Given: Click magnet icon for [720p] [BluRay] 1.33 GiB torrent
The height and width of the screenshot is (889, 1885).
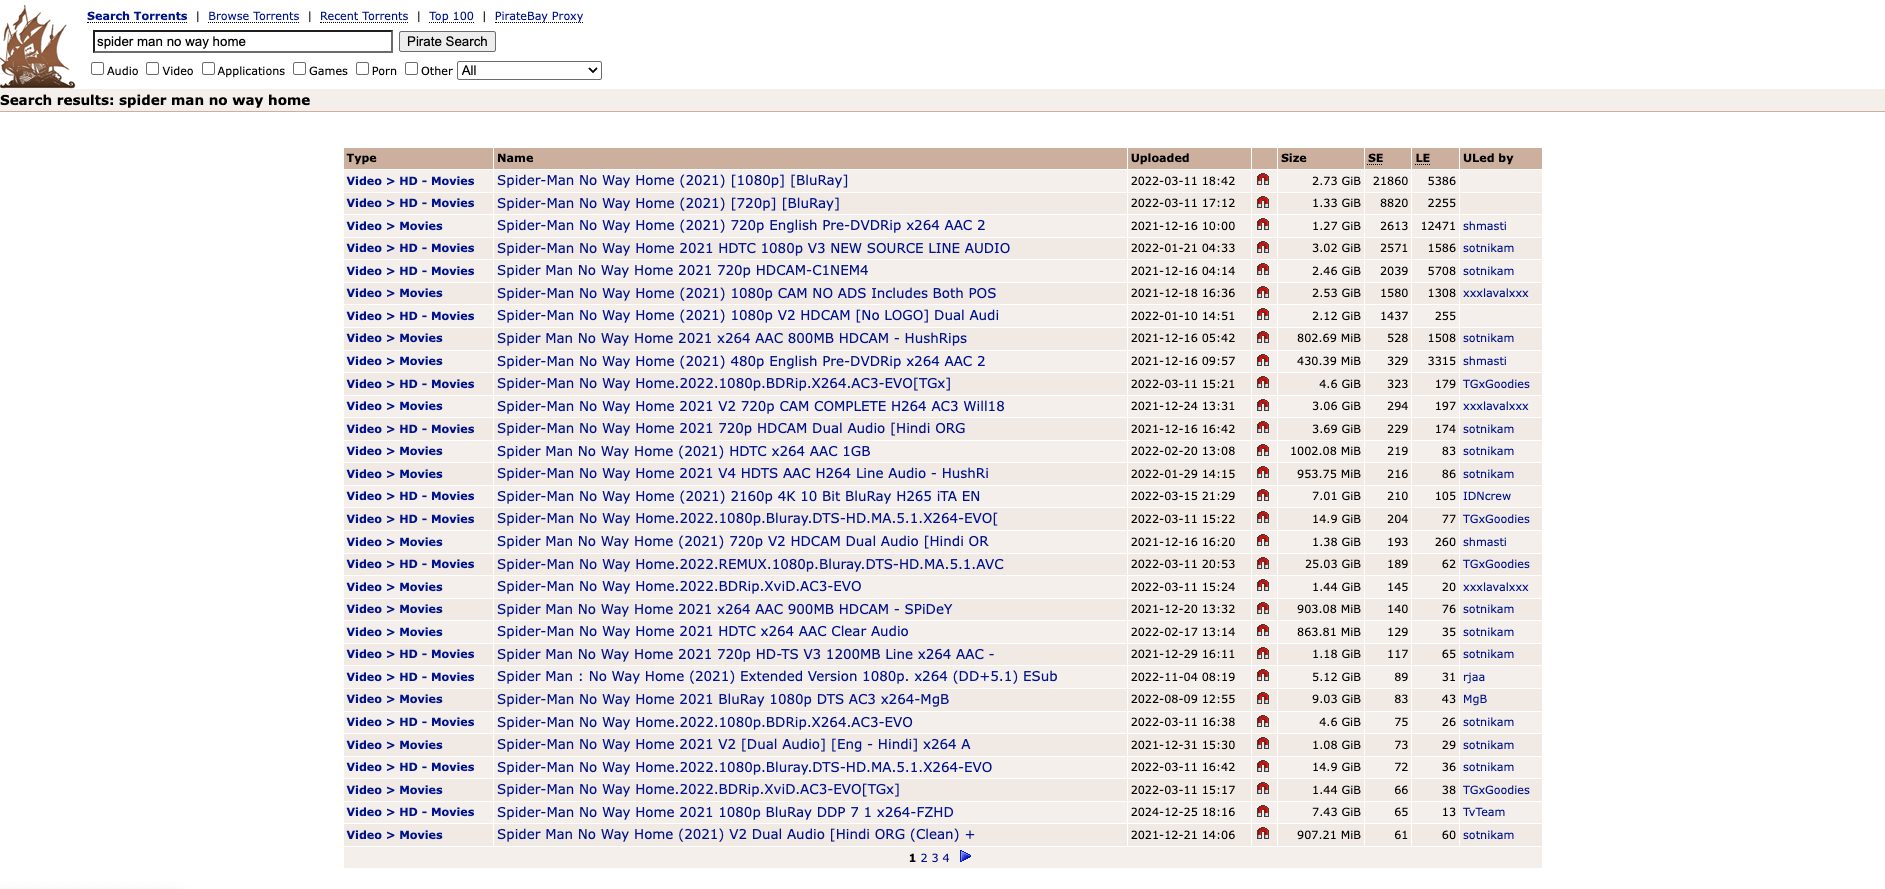Looking at the screenshot, I should 1263,203.
